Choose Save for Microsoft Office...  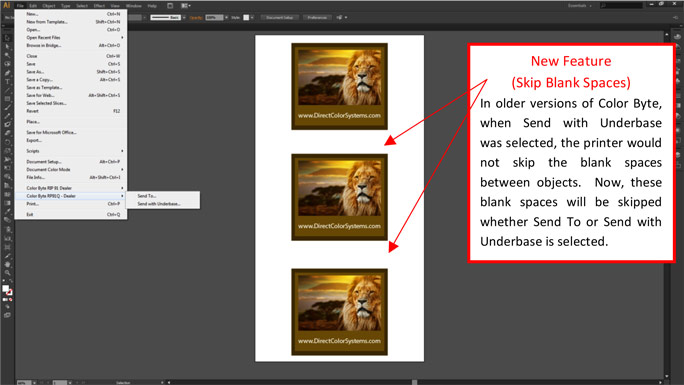coord(71,132)
